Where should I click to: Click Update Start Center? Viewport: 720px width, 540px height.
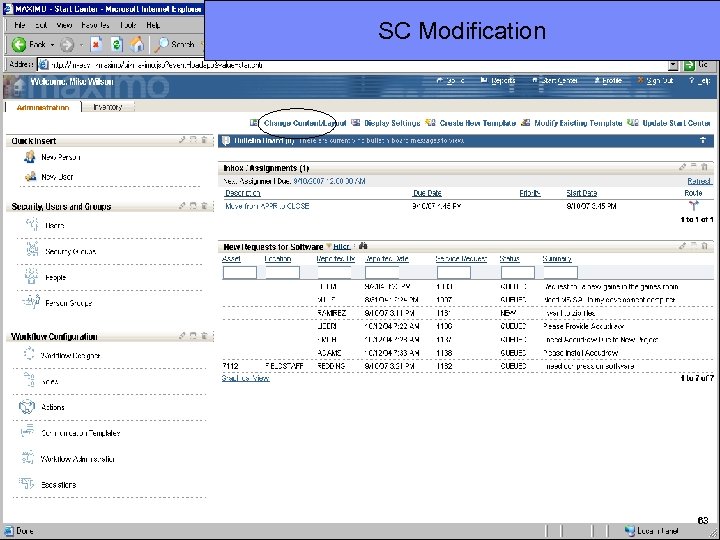tap(676, 123)
